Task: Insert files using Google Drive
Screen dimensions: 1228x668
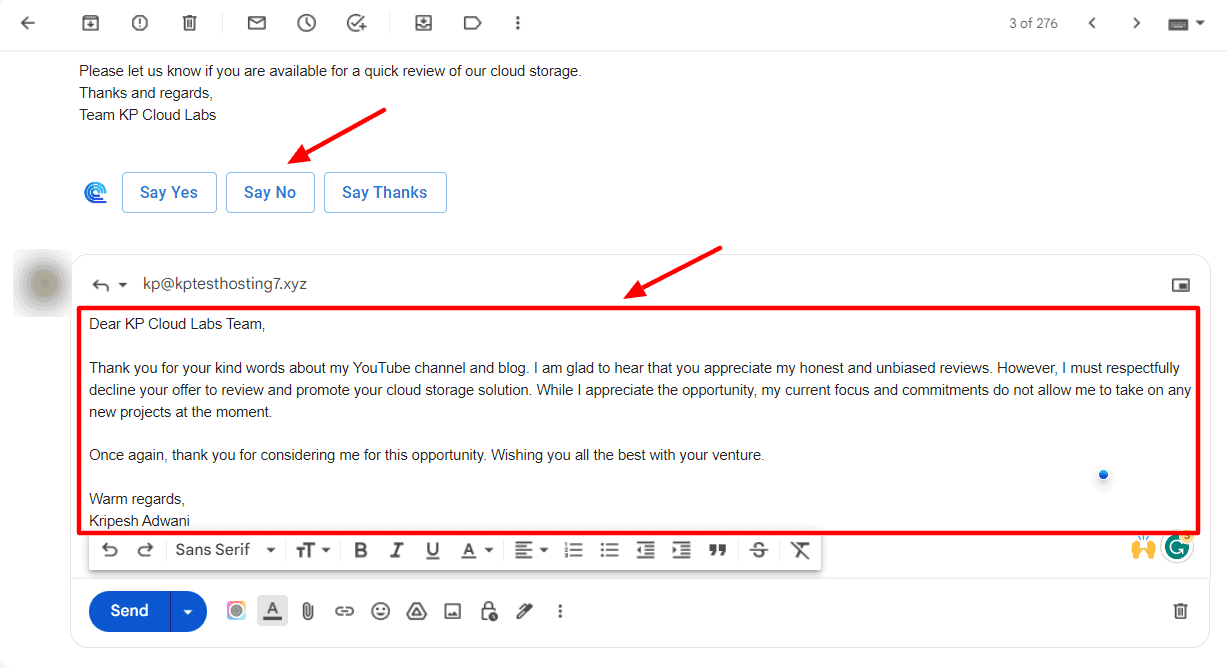Action: [x=416, y=611]
